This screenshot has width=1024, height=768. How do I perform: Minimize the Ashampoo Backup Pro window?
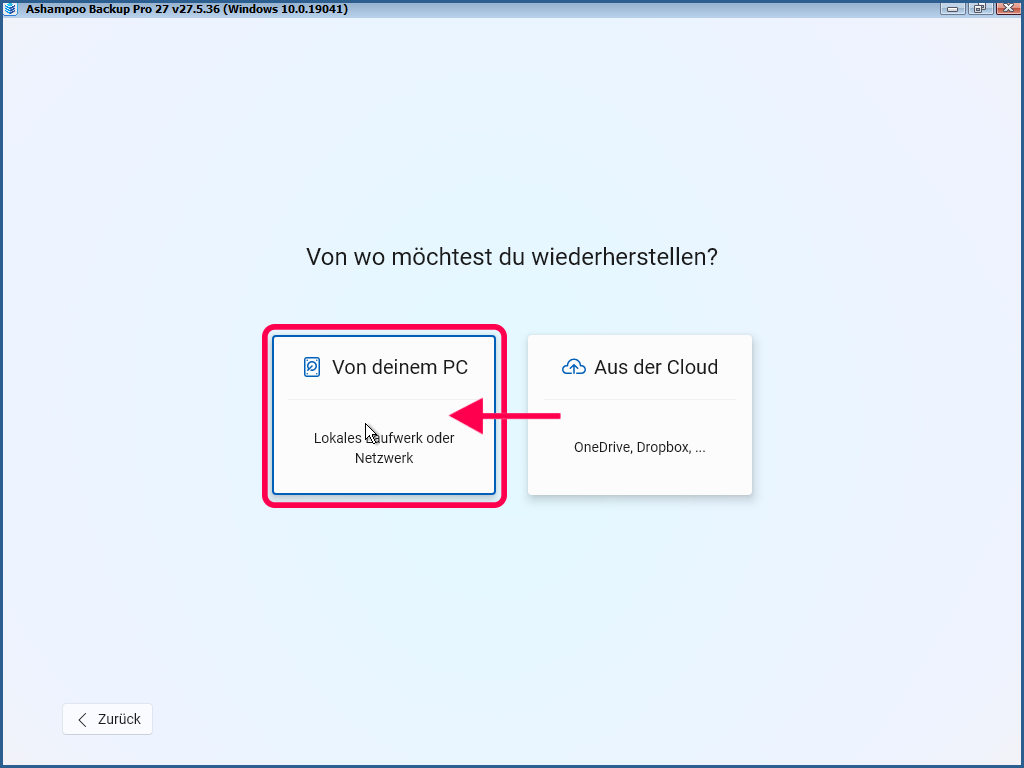(x=953, y=8)
